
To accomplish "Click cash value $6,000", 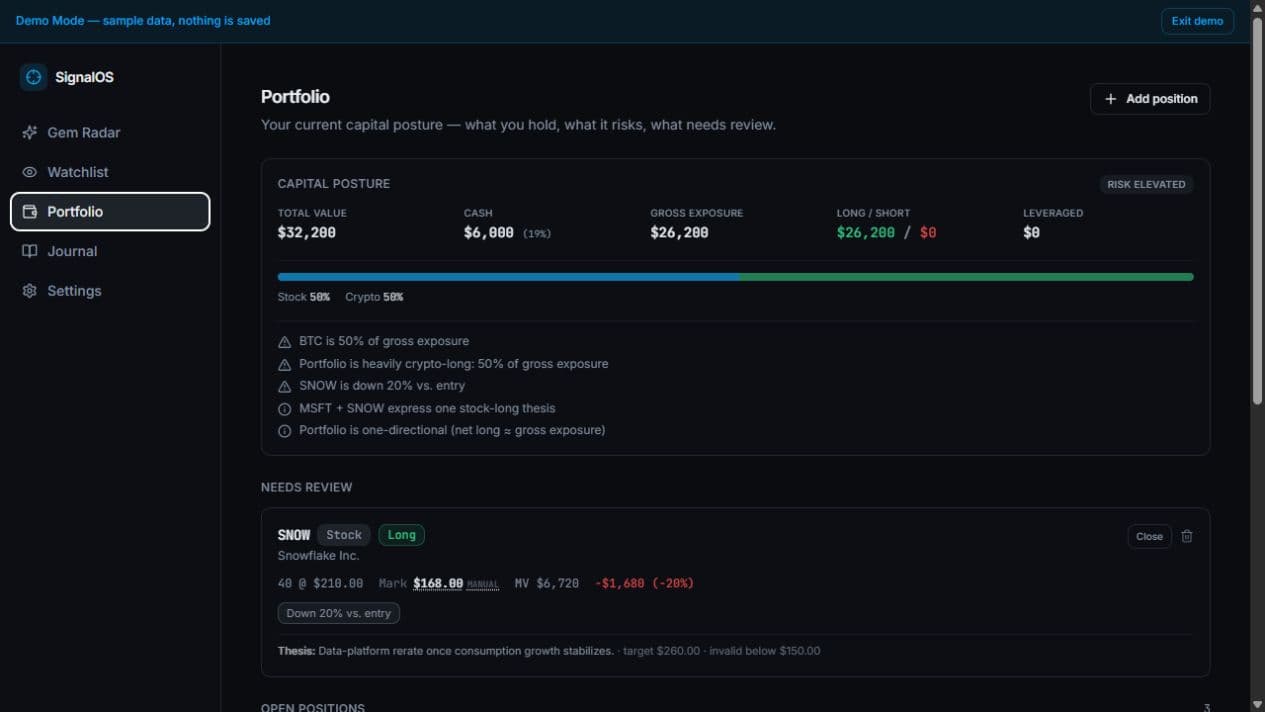I will tap(489, 232).
